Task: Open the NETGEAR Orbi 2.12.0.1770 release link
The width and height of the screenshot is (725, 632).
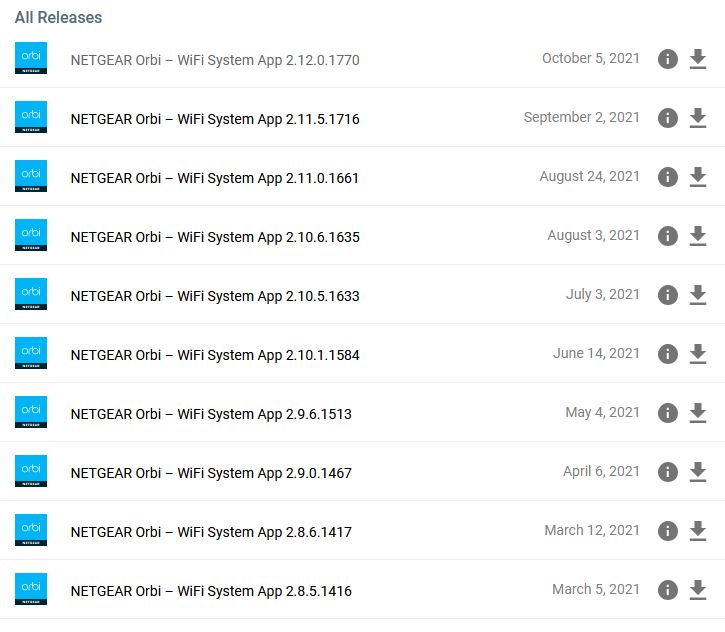Action: point(215,60)
